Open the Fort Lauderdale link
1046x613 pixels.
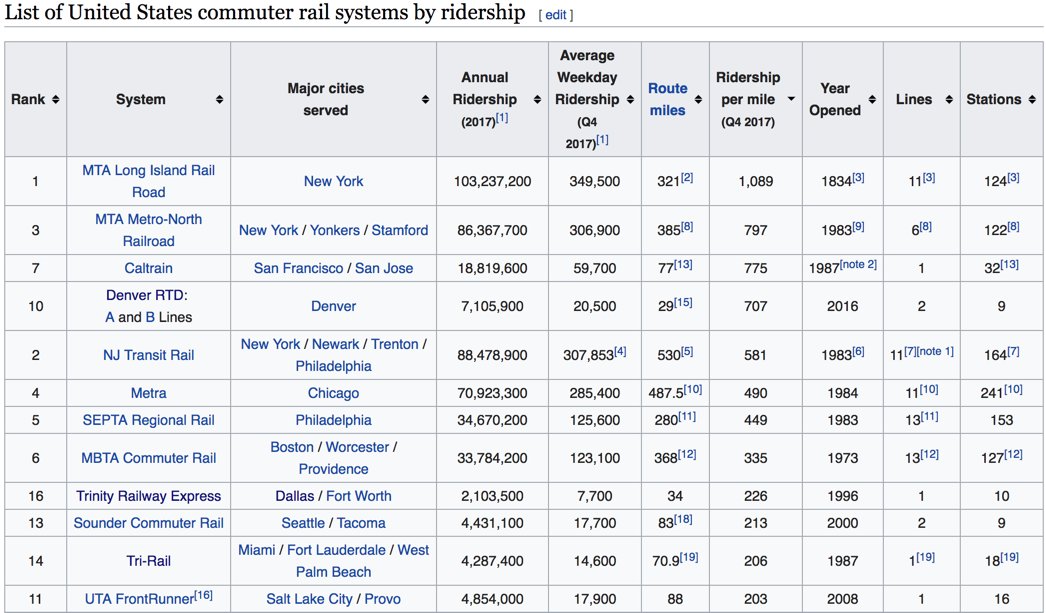click(x=336, y=550)
